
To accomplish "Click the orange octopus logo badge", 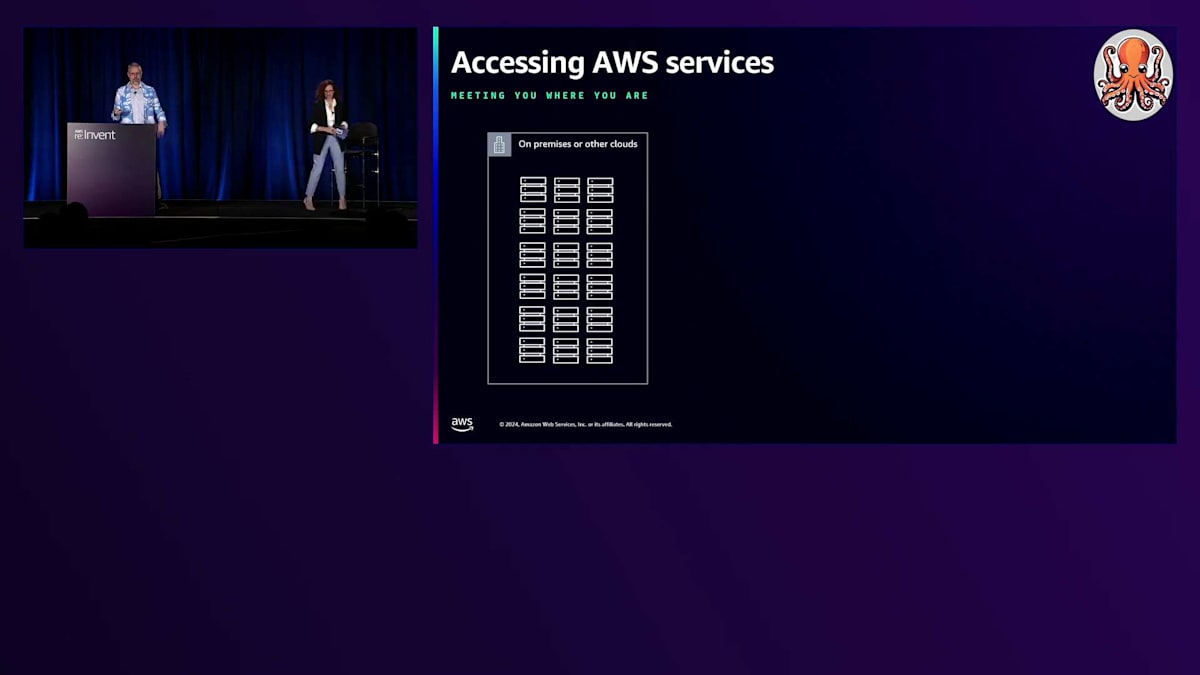I will click(x=1133, y=75).
